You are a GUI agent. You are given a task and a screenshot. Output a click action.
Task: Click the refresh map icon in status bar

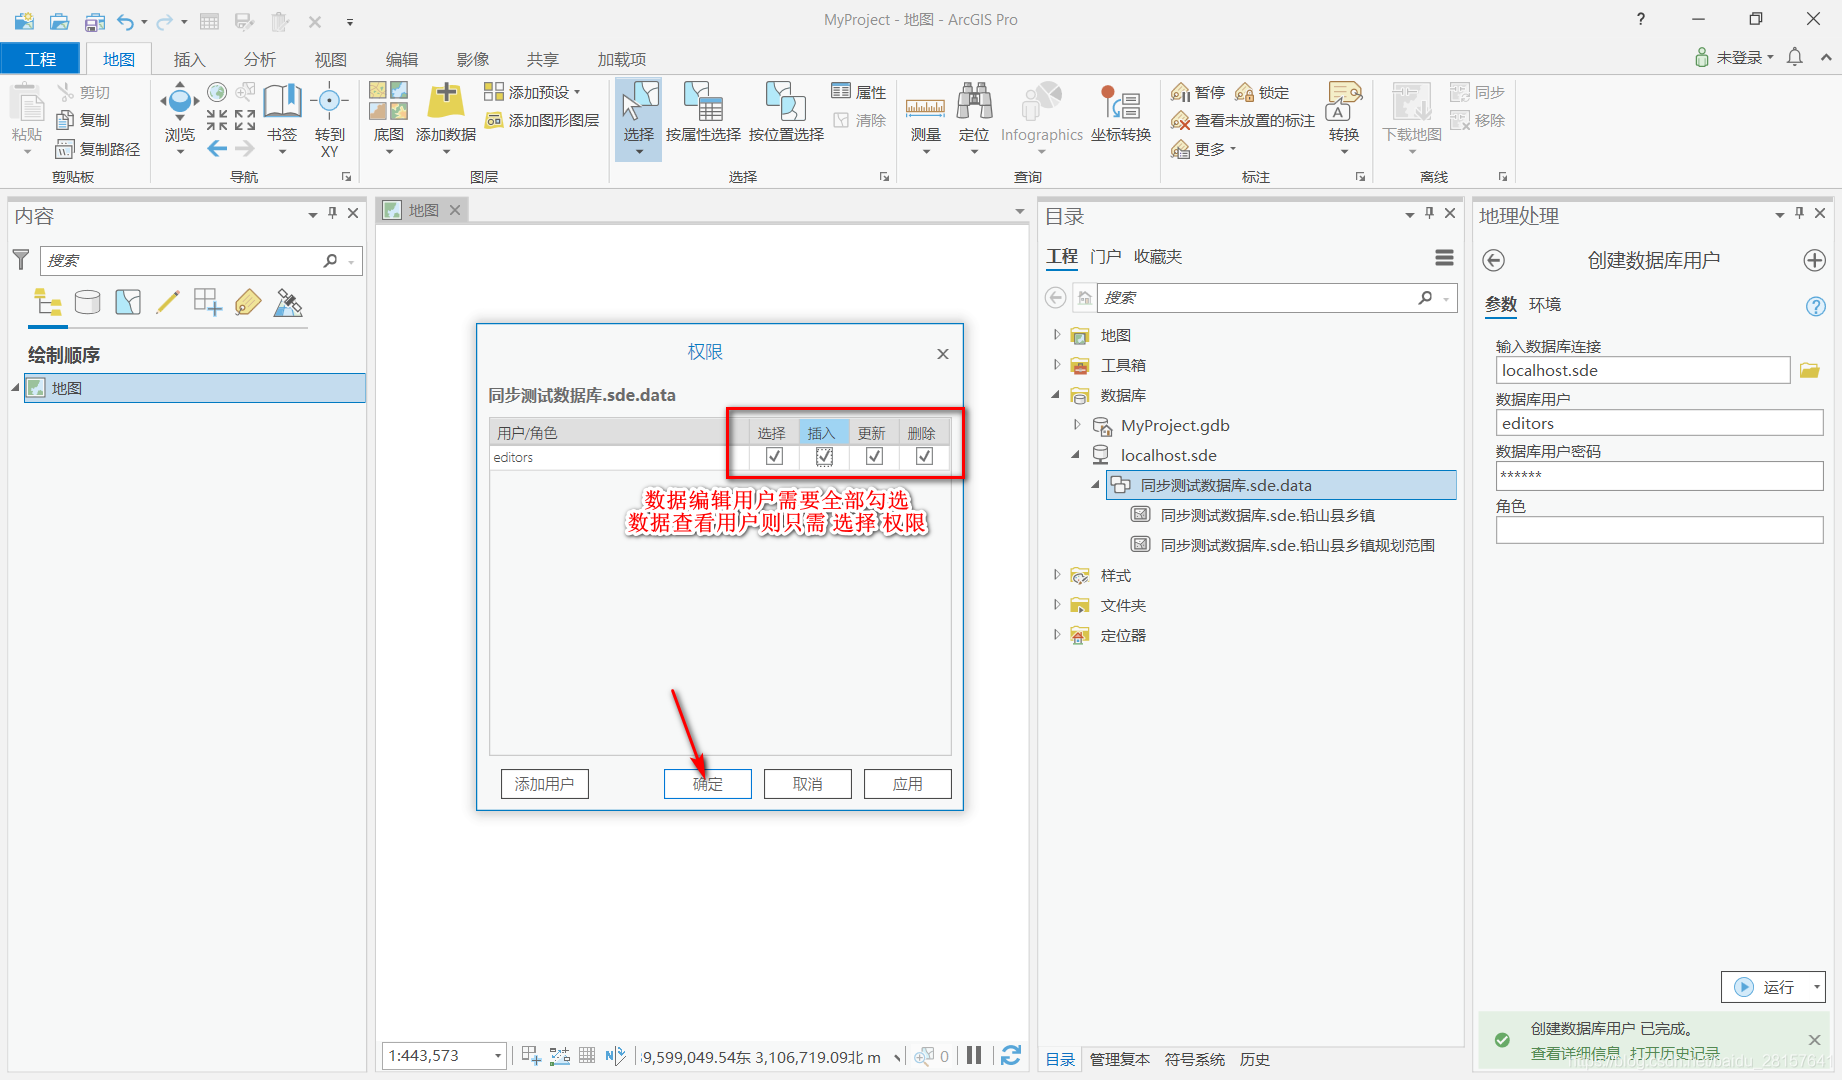pos(1011,1055)
